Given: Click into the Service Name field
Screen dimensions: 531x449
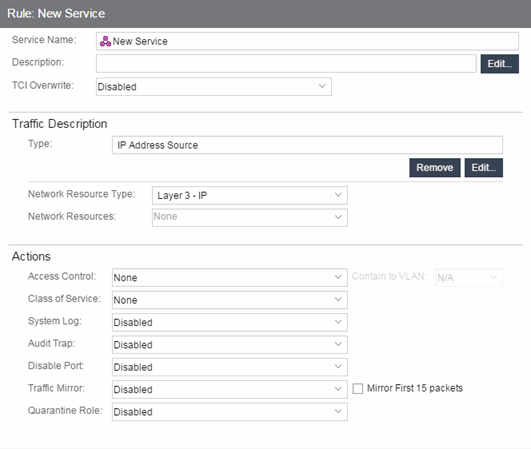Looking at the screenshot, I should 307,41.
